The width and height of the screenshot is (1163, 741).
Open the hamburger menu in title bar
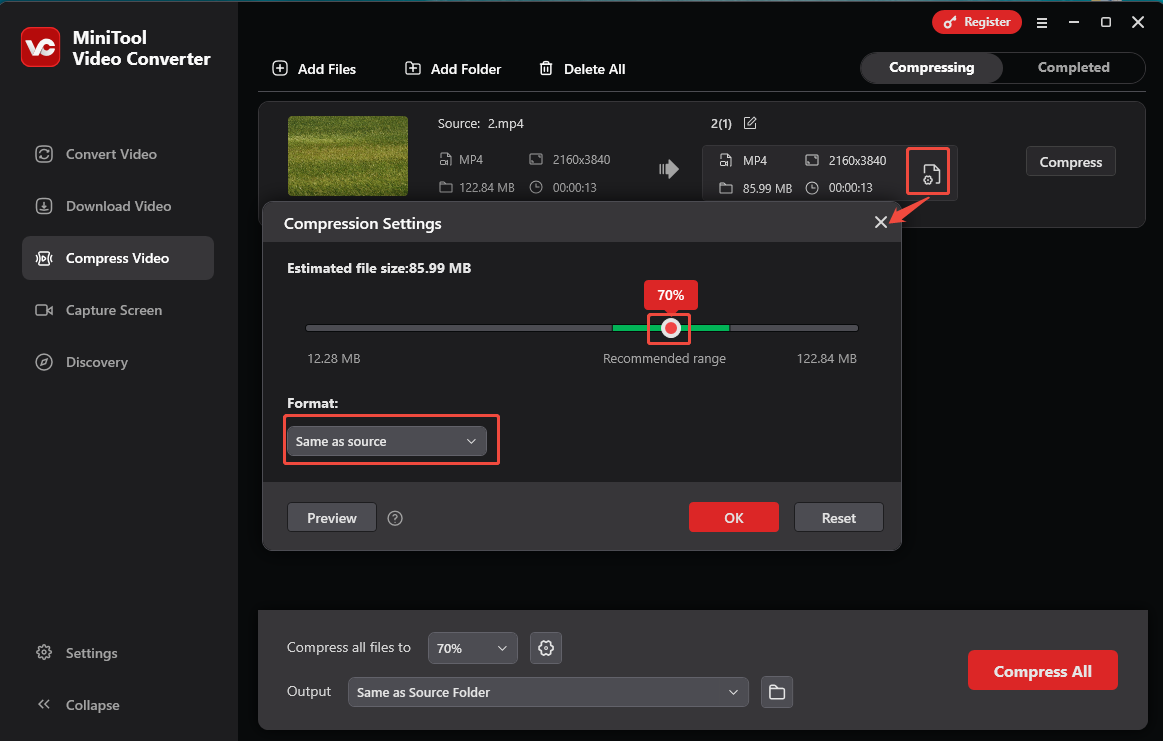(1041, 23)
